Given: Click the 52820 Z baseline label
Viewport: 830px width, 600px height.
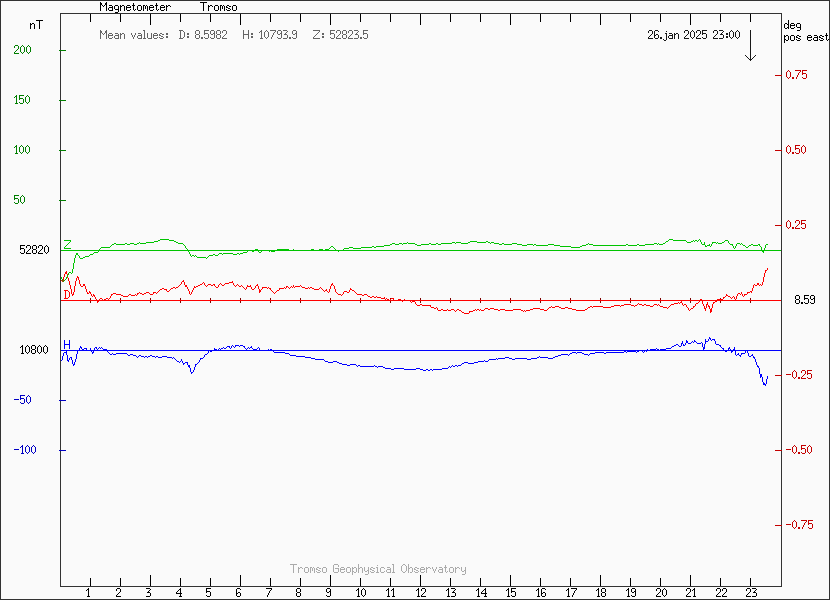Looking at the screenshot, I should tap(34, 250).
